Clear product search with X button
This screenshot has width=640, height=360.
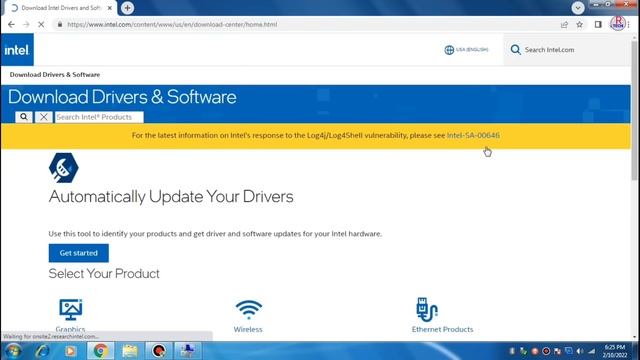click(x=44, y=117)
